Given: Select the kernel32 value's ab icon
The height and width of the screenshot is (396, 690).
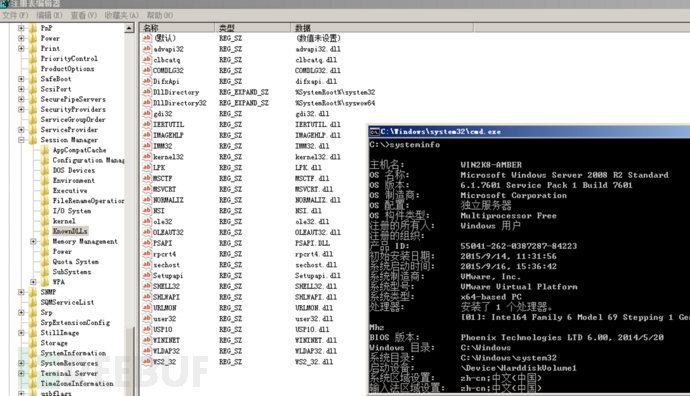Looking at the screenshot, I should (x=147, y=157).
